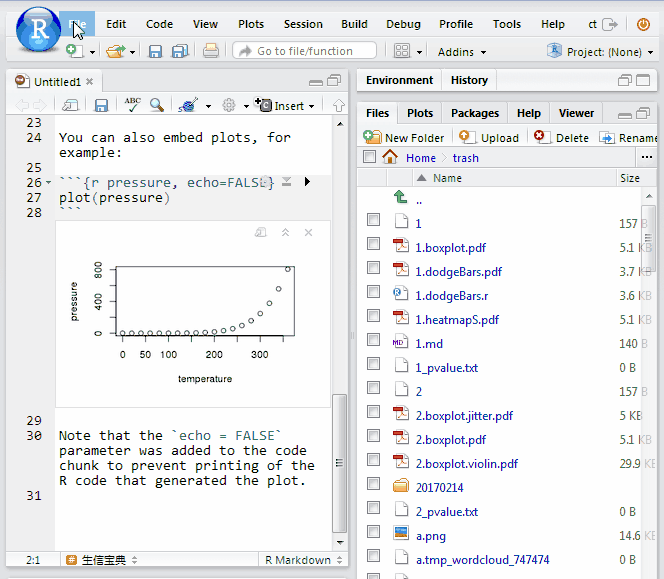Check the box beside 1.md
The width and height of the screenshot is (664, 579).
[x=373, y=340]
